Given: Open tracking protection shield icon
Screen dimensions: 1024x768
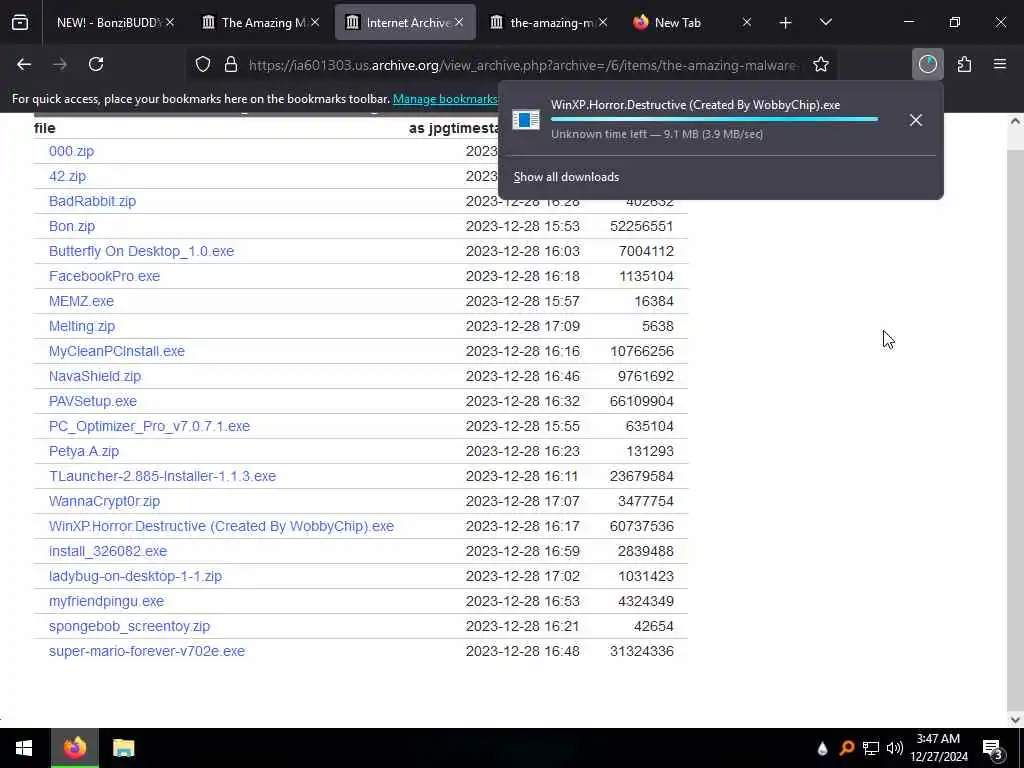Looking at the screenshot, I should [x=203, y=65].
